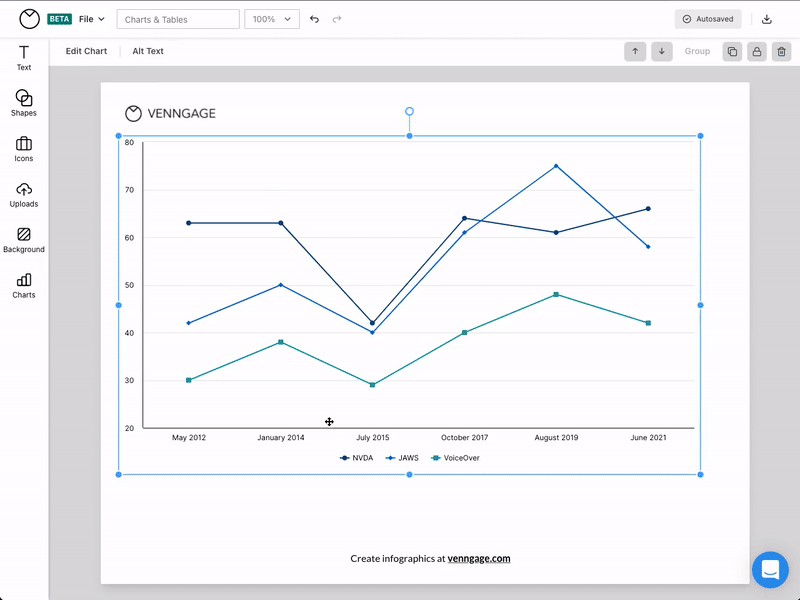Open the Background panel
Screen dimensions: 800x600
[23, 238]
